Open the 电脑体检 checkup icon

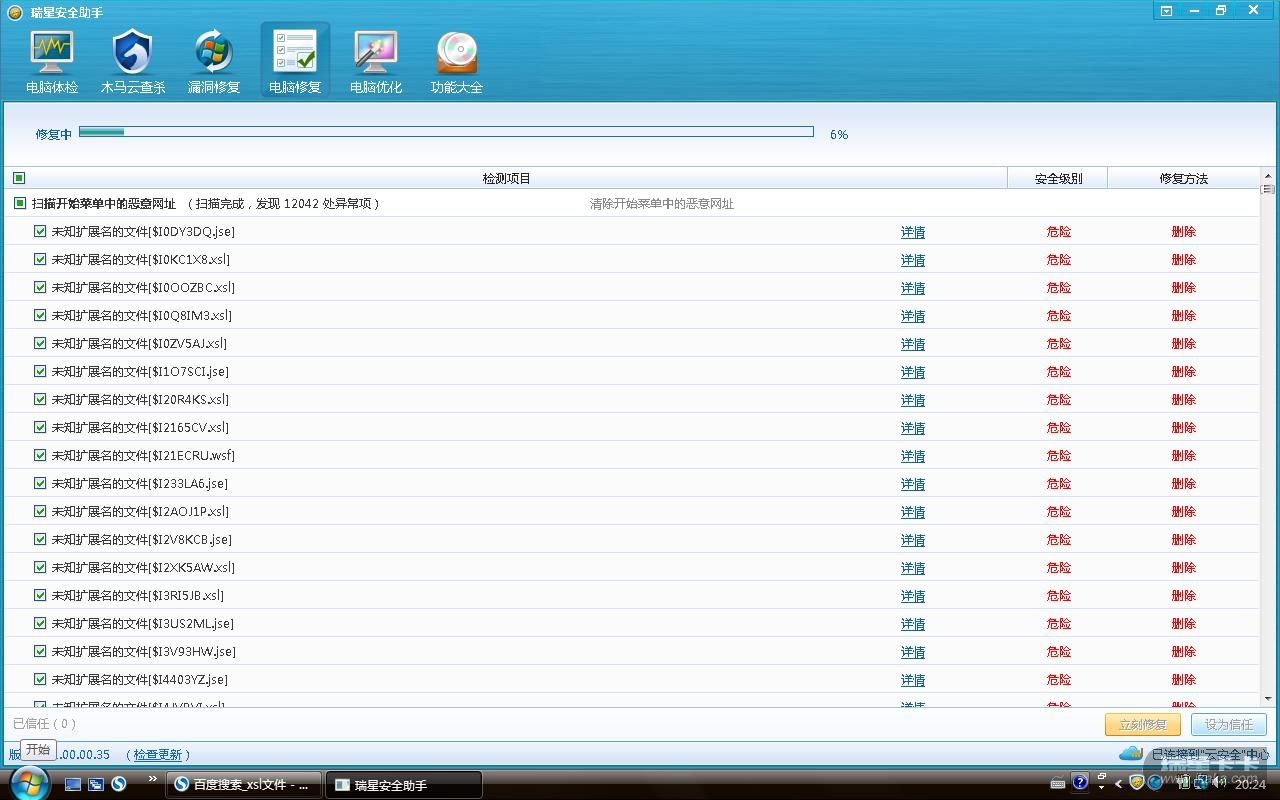(52, 62)
